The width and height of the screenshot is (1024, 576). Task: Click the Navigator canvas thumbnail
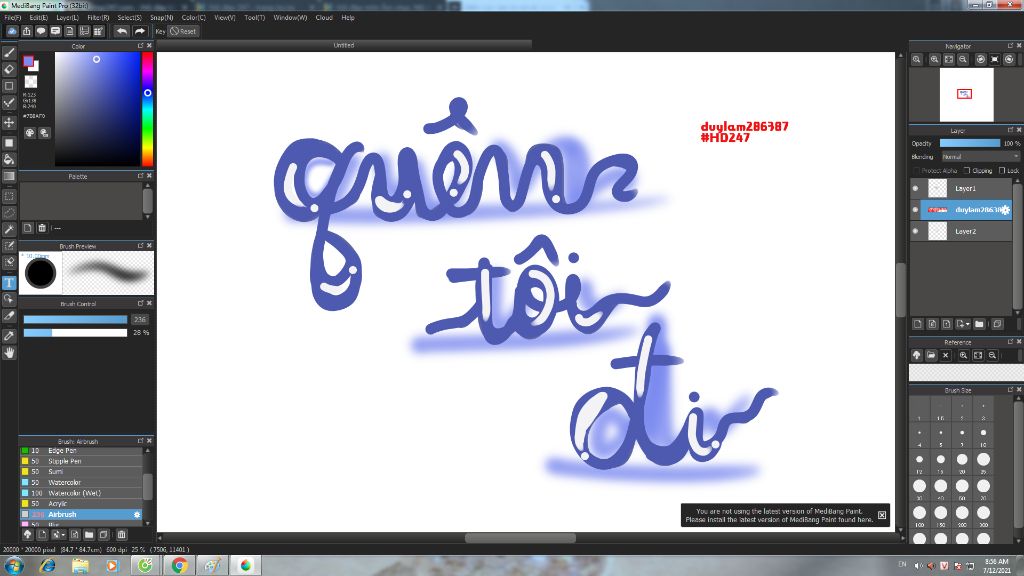(966, 95)
